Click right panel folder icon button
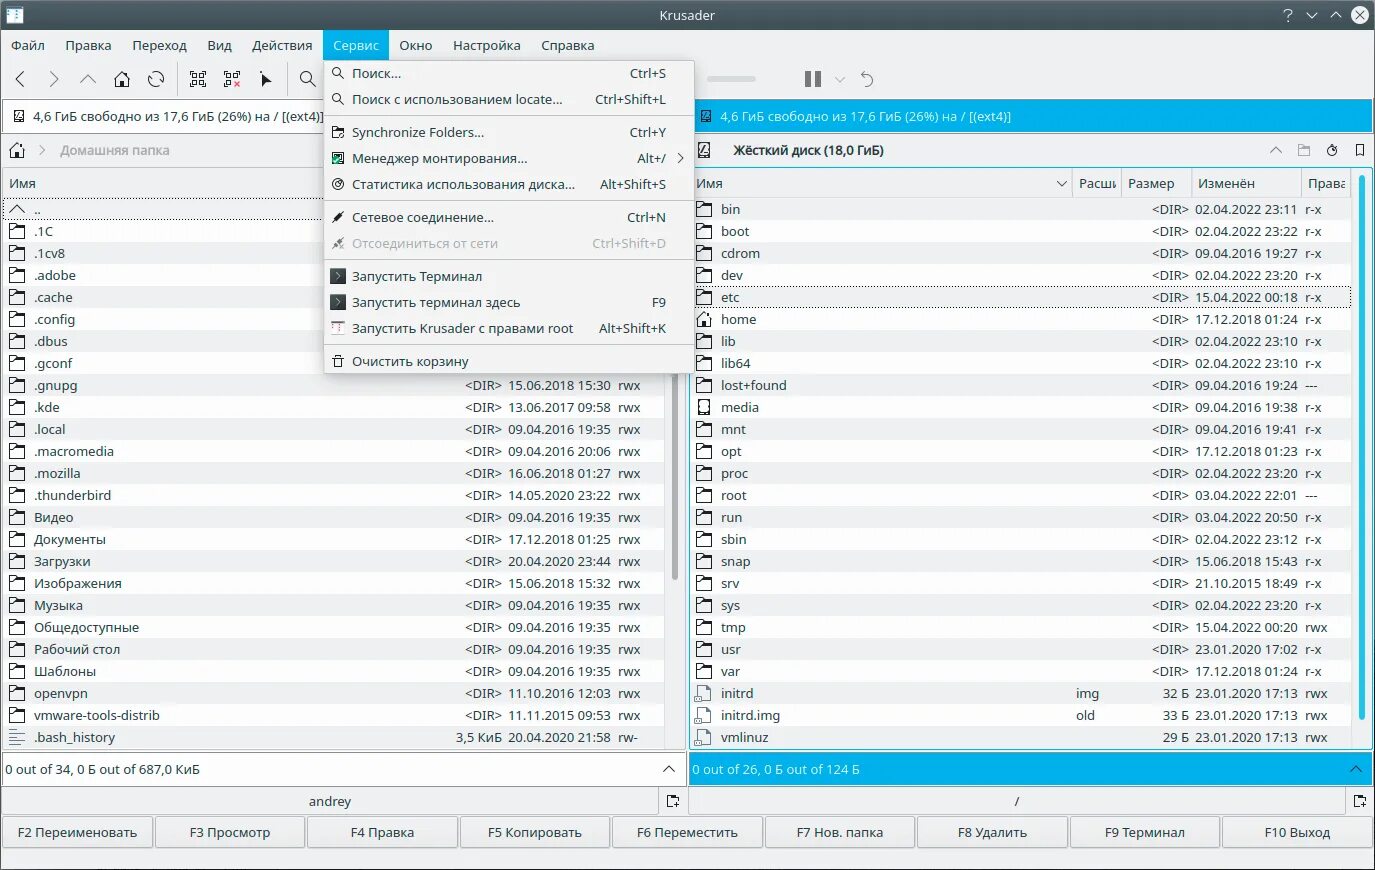The height and width of the screenshot is (870, 1375). click(x=1303, y=150)
